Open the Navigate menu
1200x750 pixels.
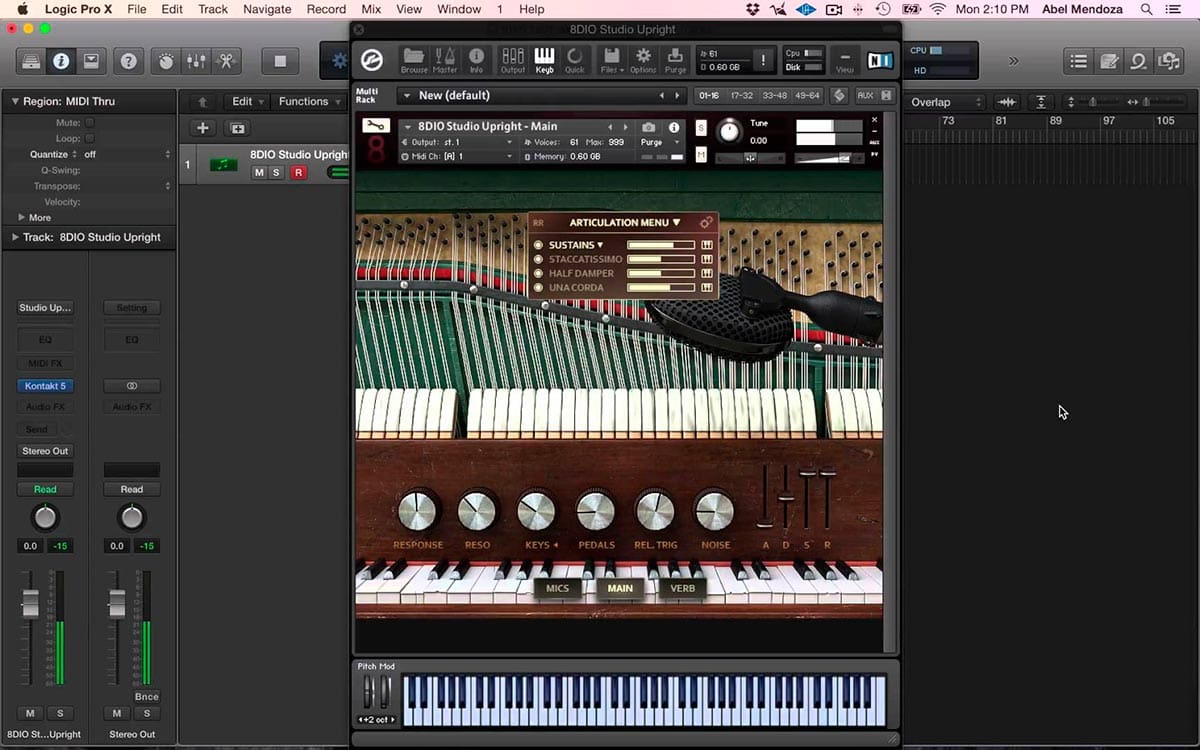(267, 9)
